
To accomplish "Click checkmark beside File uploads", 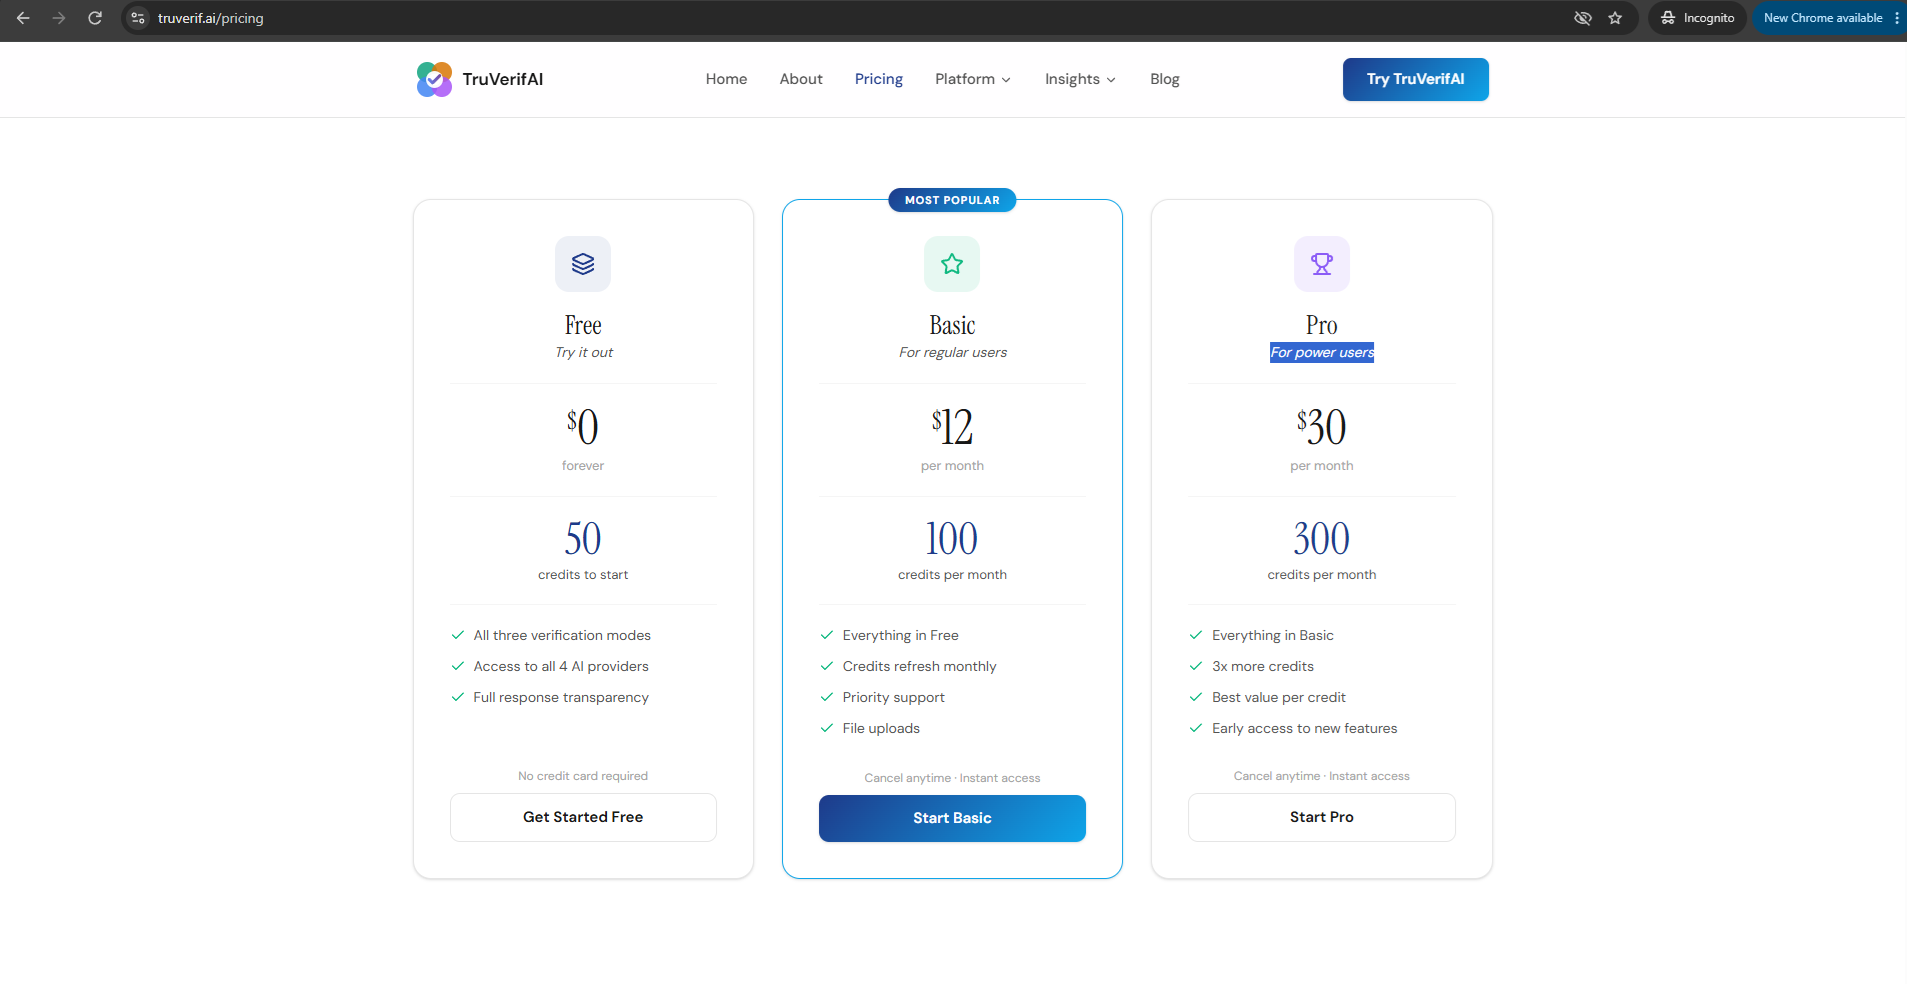I will click(x=827, y=728).
